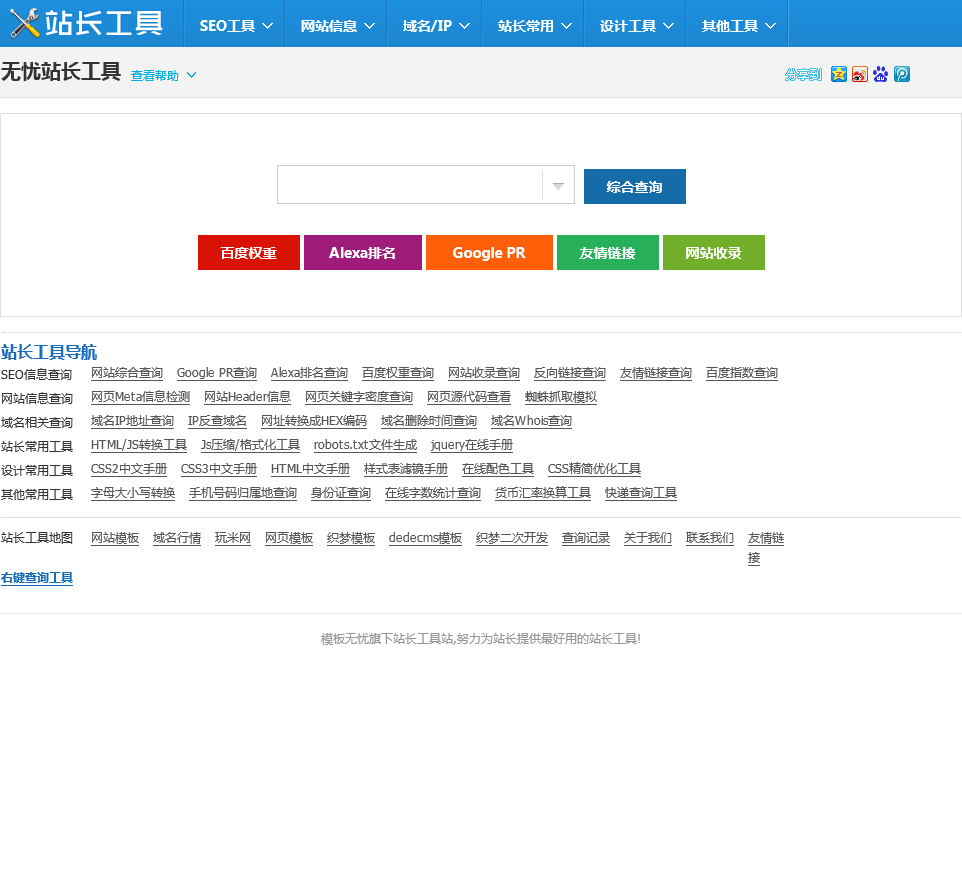Open 字母大小写转换 link
Viewport: 962px width, 875px height.
133,493
